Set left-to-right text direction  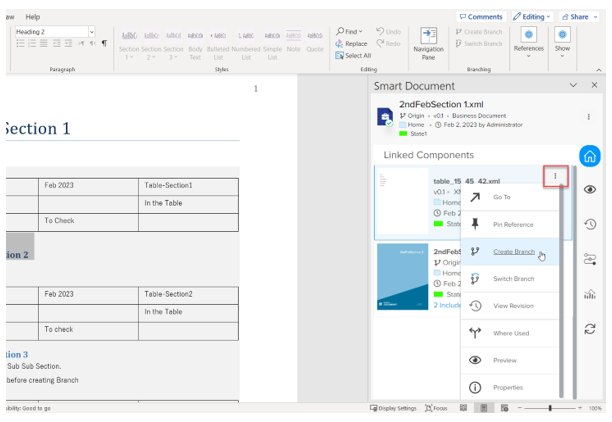(x=81, y=43)
